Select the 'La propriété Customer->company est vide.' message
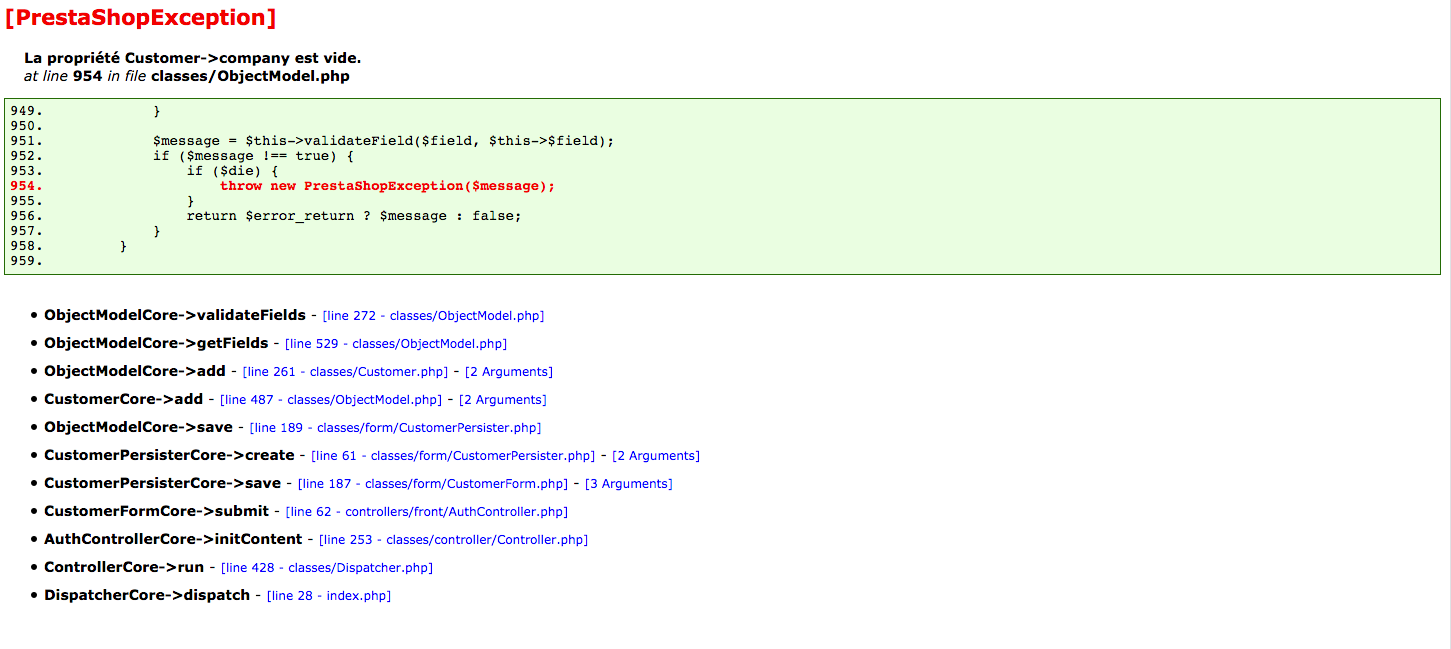The image size is (1451, 649). tap(192, 58)
